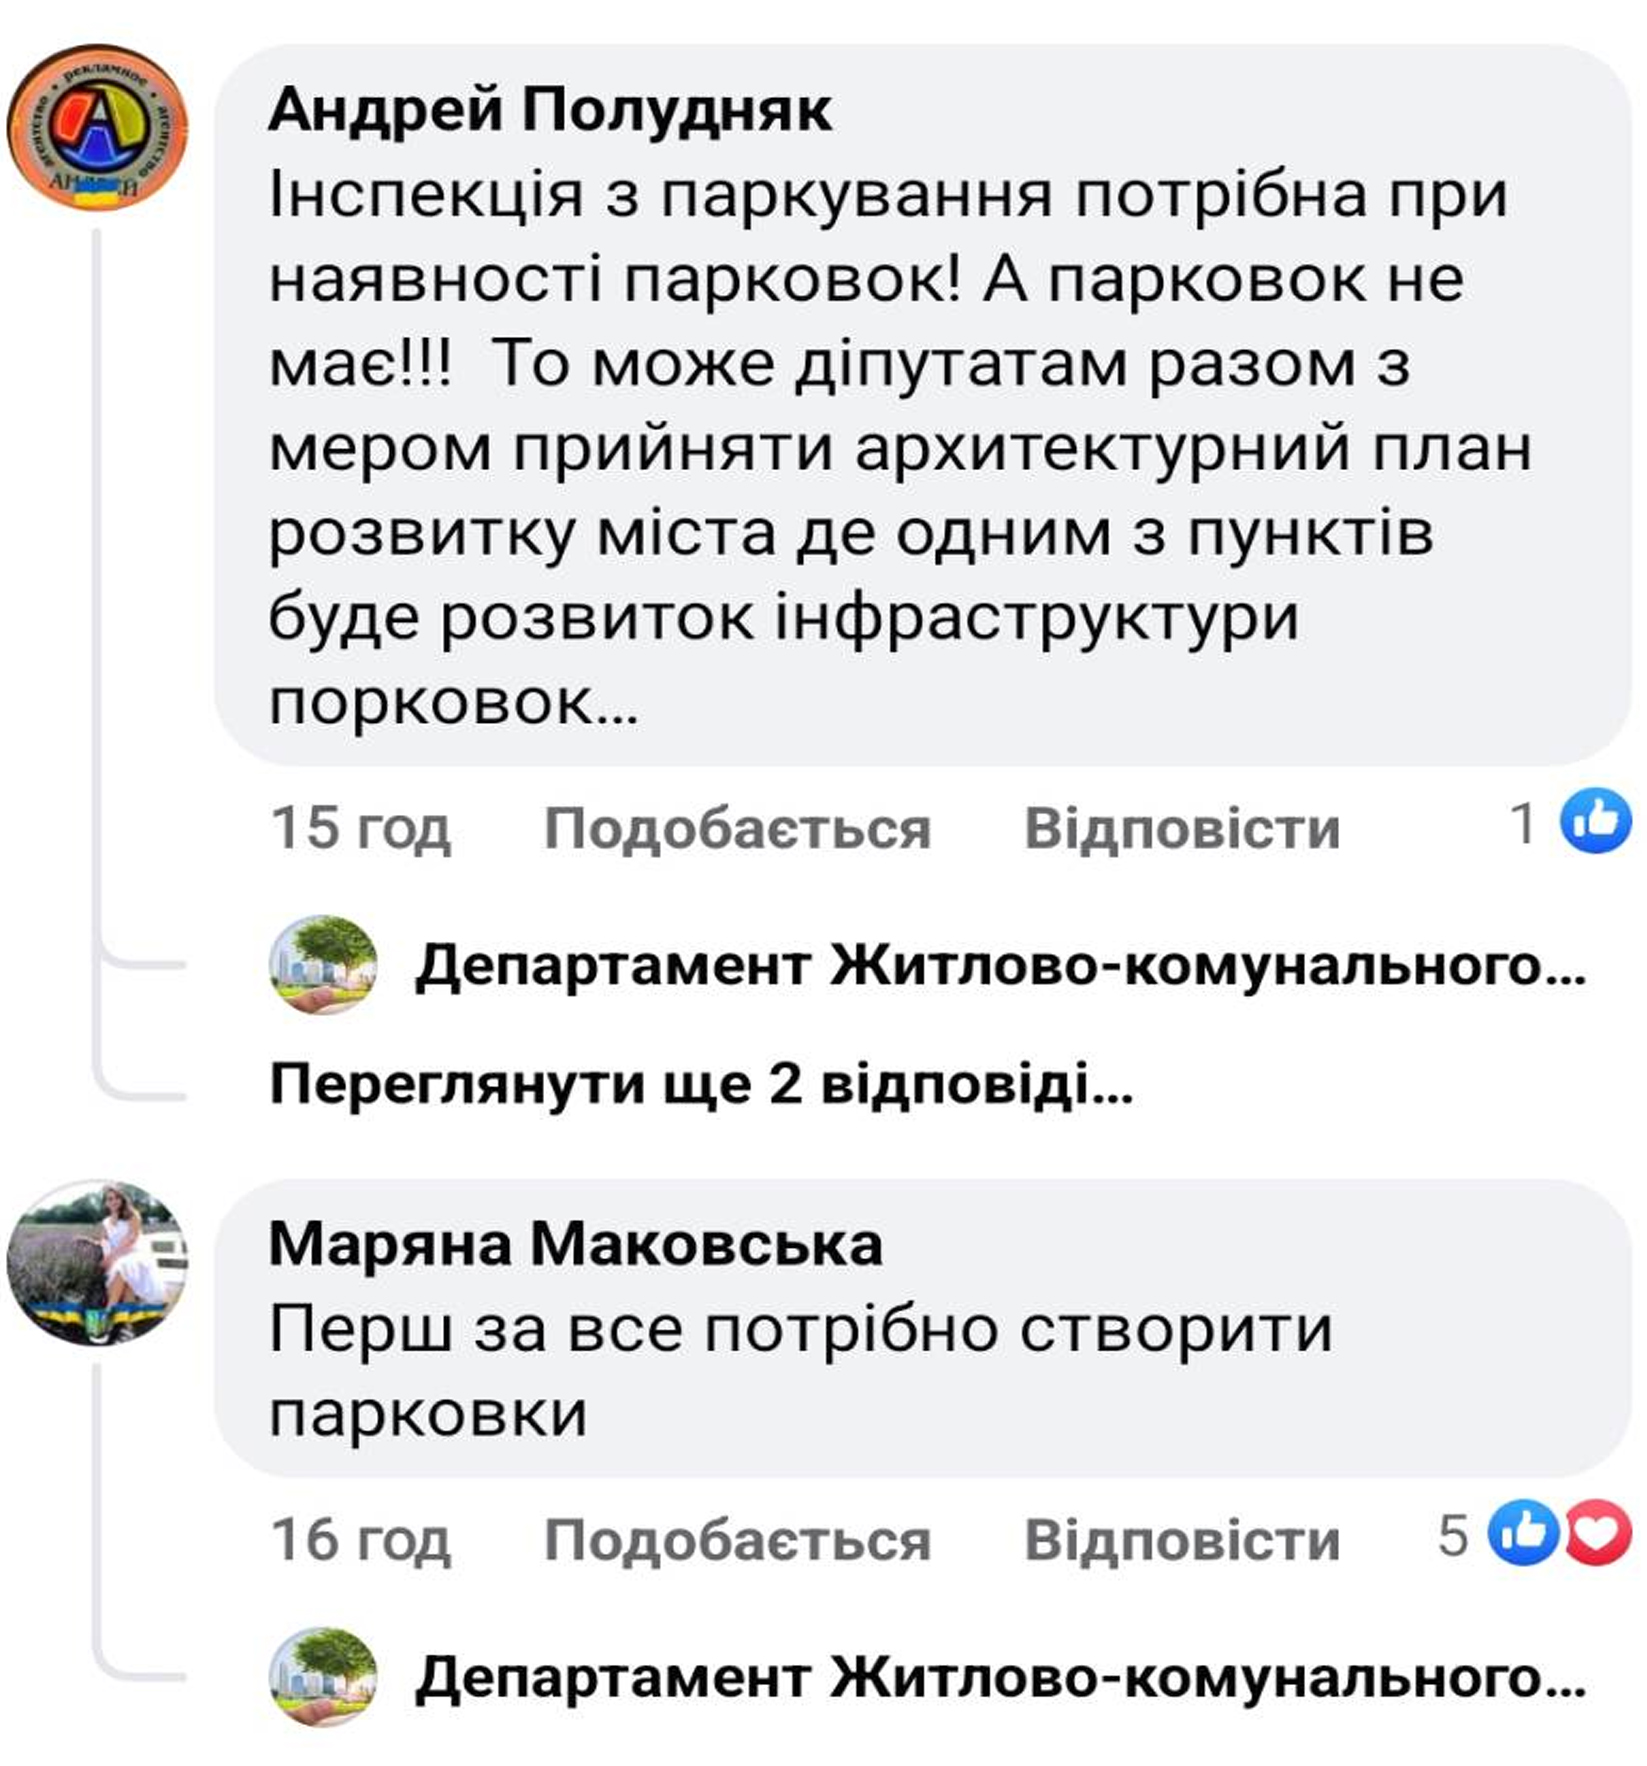
Task: Click thumbs-up reaction icon on Маряна's comment
Action: [x=1522, y=1533]
